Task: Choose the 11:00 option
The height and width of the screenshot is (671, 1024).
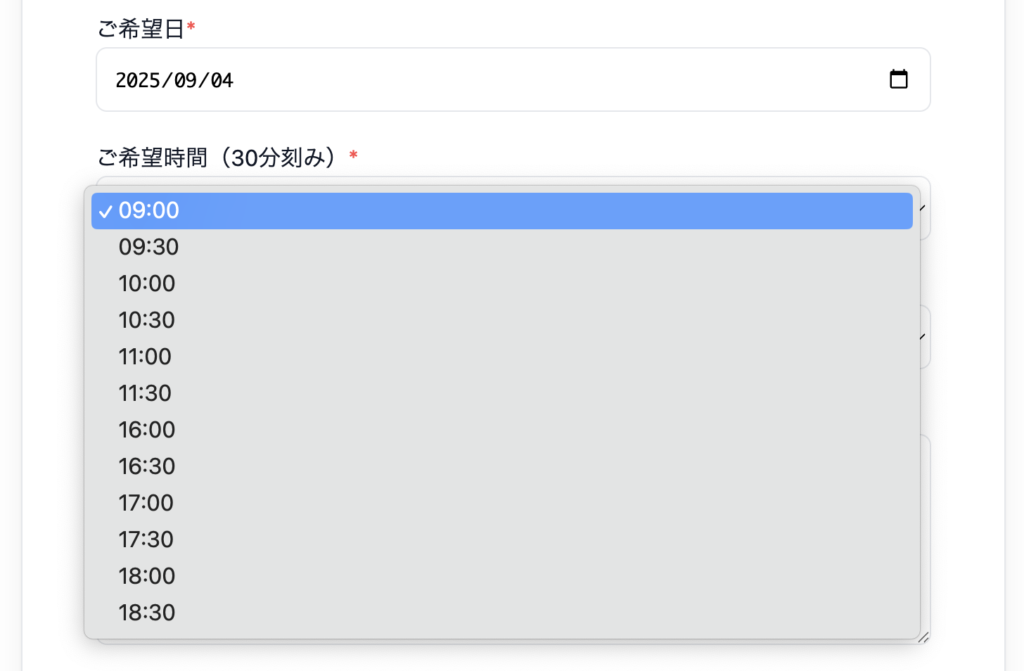Action: click(502, 357)
